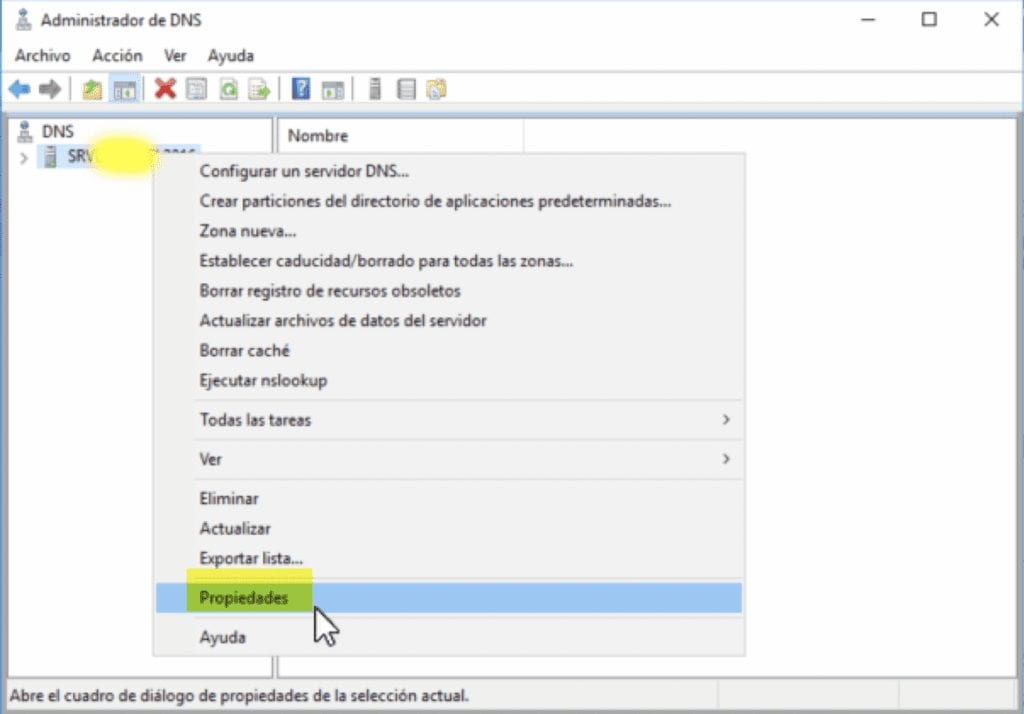This screenshot has width=1024, height=714.
Task: Select the DNS root node in the tree
Action: point(58,131)
